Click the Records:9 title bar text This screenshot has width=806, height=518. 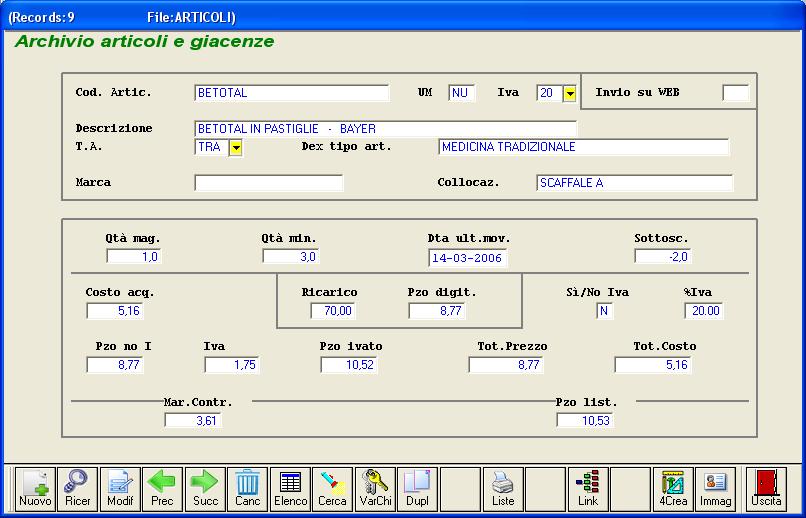42,17
